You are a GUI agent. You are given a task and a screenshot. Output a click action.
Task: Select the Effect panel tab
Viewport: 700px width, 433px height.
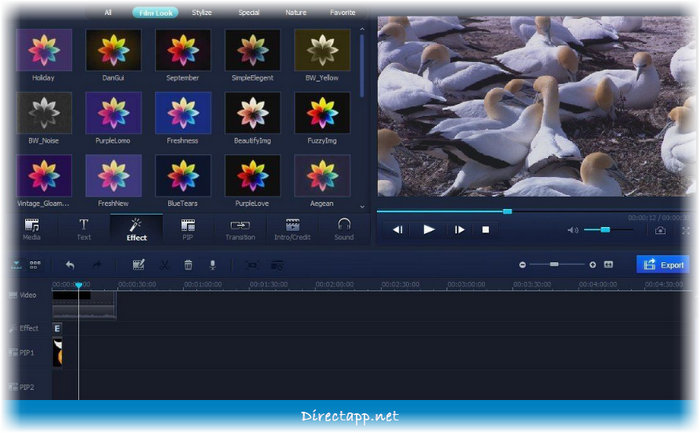pos(137,229)
